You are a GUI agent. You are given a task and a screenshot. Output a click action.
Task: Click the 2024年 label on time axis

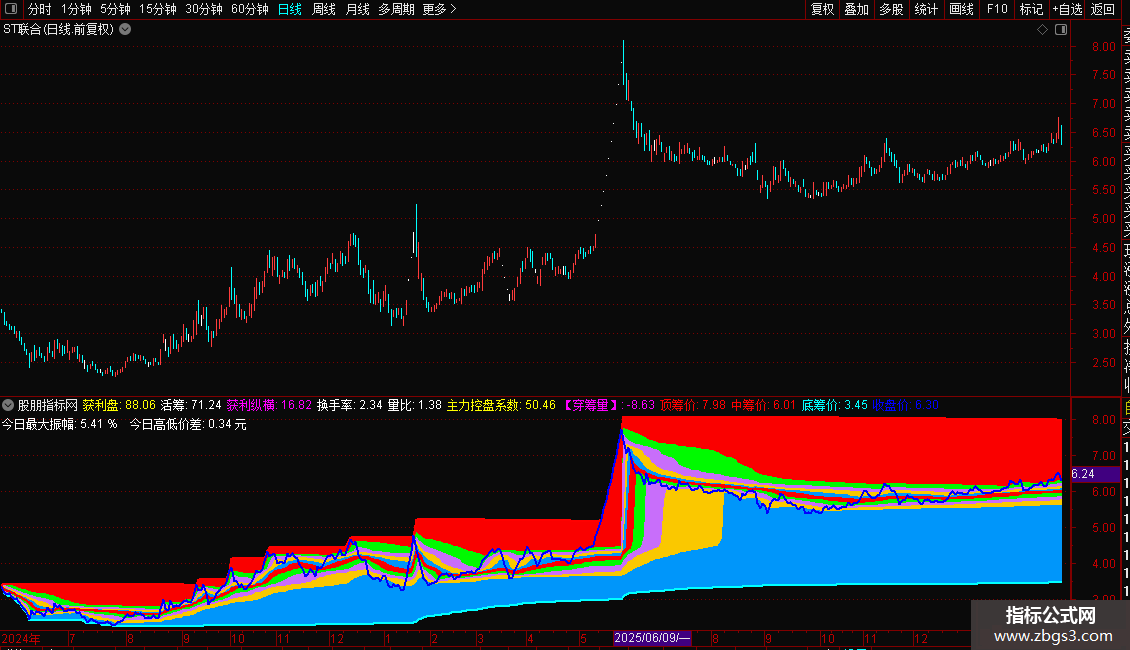pos(21,638)
